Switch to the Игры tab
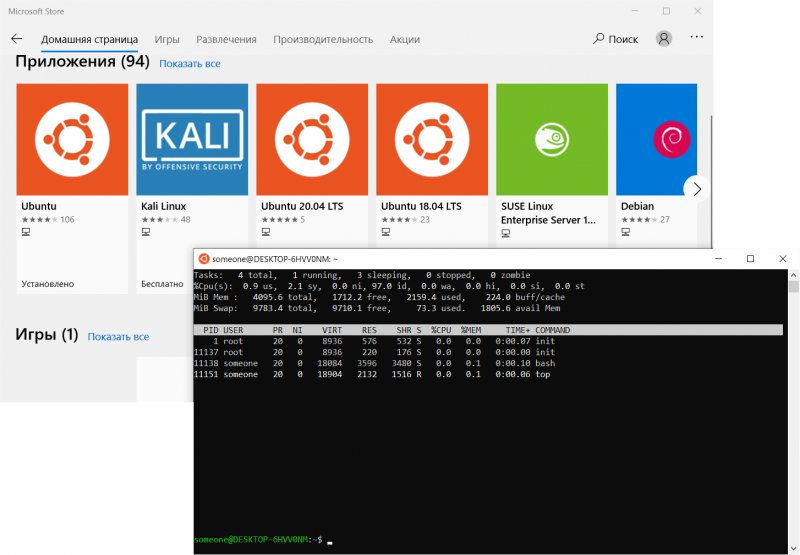 [167, 39]
